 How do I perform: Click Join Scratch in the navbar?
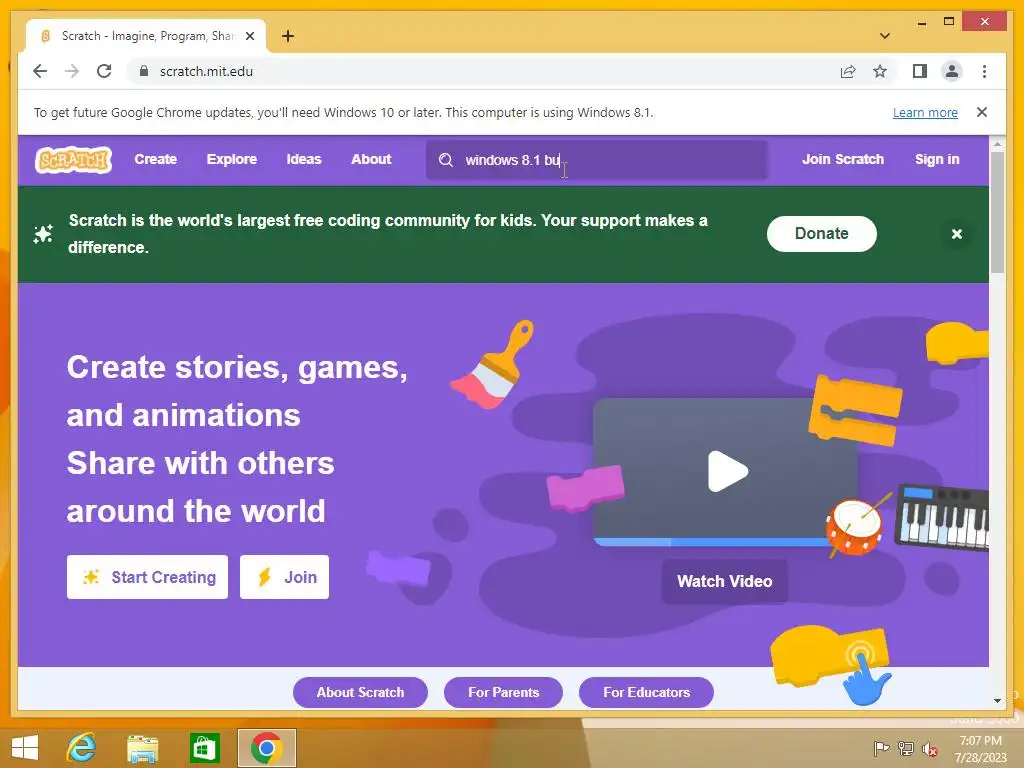[x=842, y=159]
